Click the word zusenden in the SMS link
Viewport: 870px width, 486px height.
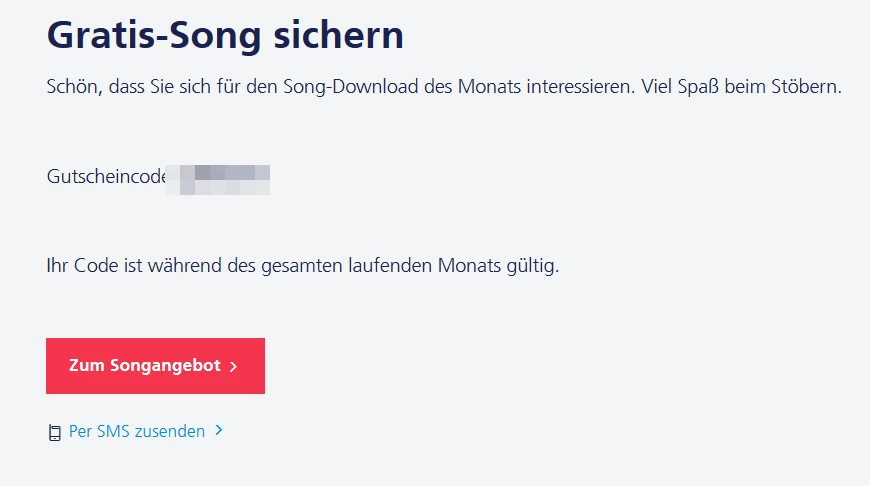(171, 432)
